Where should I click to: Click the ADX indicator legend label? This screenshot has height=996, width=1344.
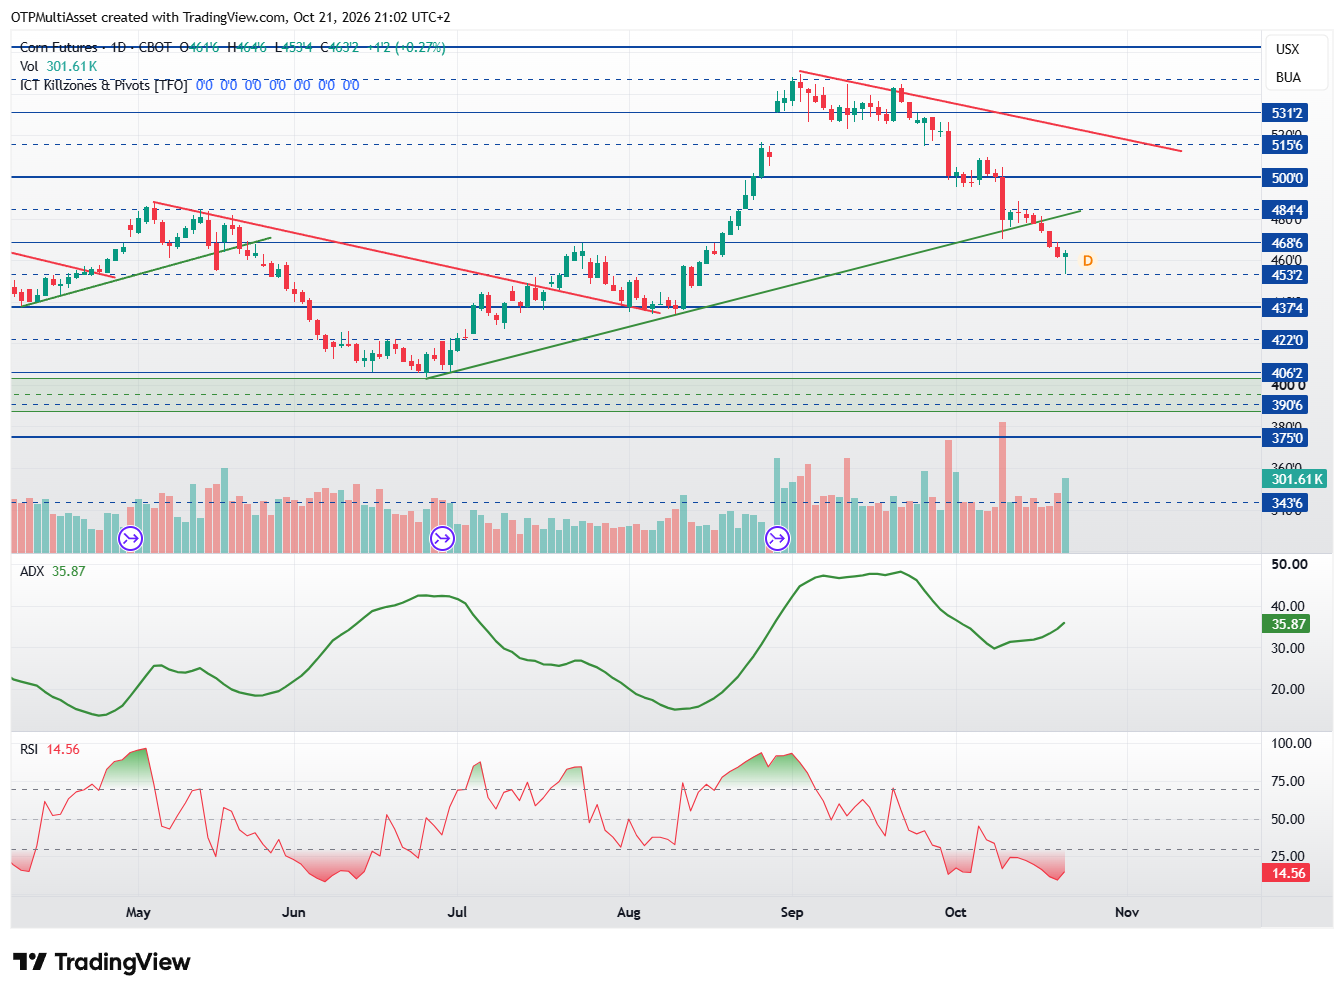(32, 571)
